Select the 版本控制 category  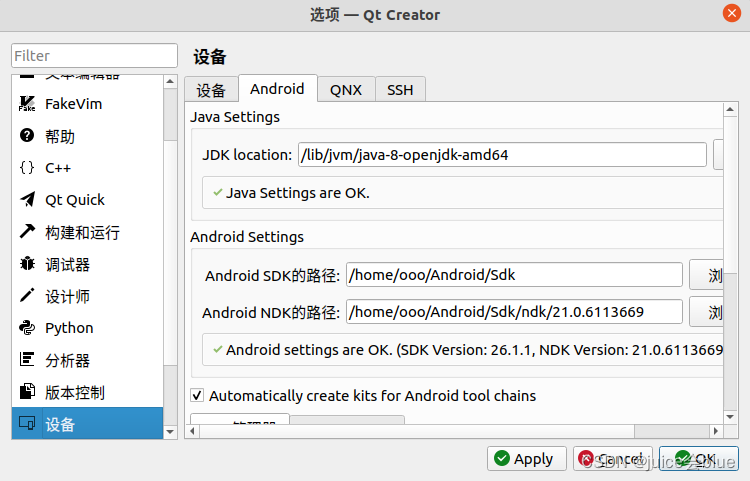click(88, 392)
